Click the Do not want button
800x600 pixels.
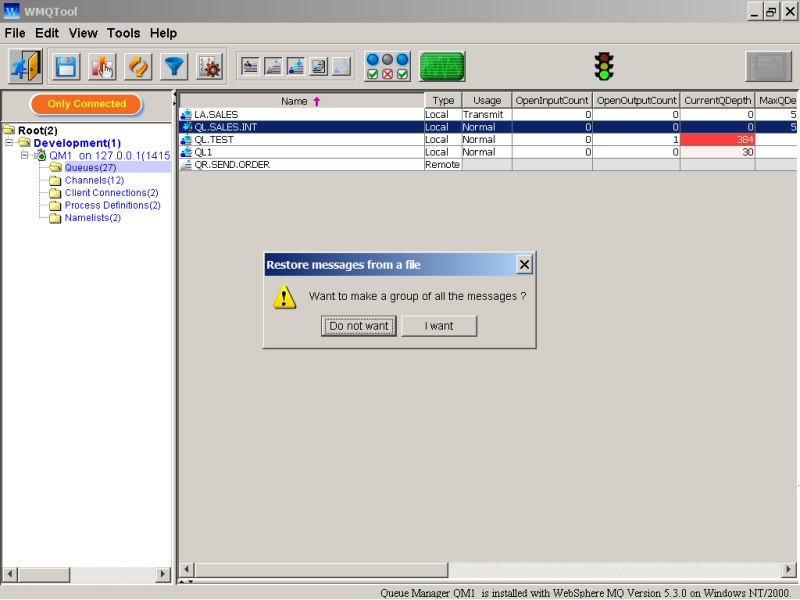coord(359,326)
